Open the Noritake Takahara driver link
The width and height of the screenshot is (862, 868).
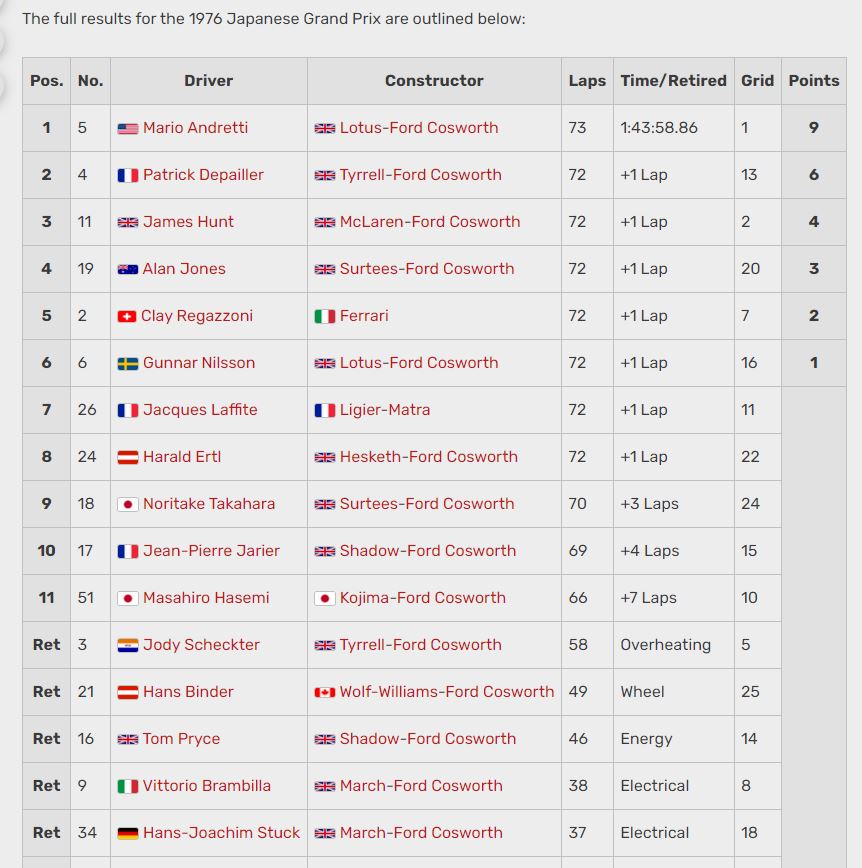pyautogui.click(x=209, y=504)
